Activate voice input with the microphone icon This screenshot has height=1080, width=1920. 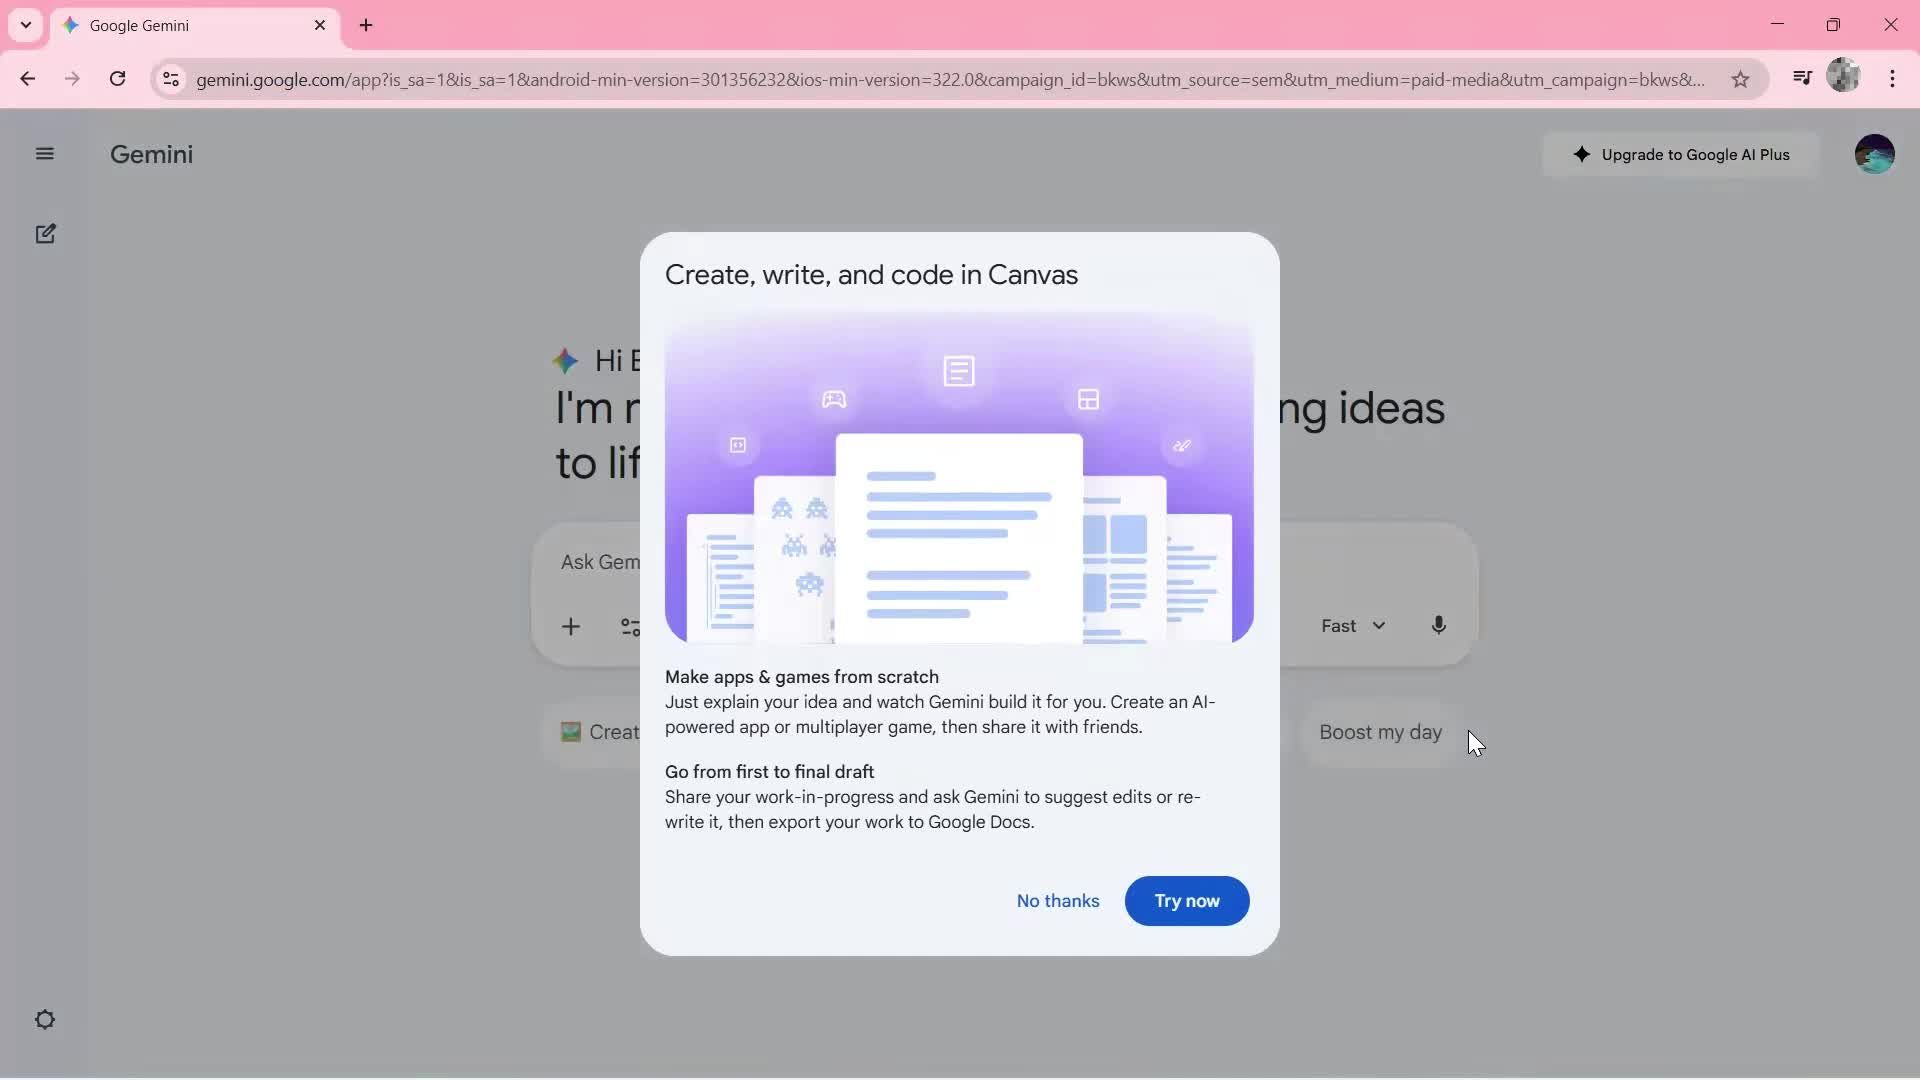coord(1439,625)
